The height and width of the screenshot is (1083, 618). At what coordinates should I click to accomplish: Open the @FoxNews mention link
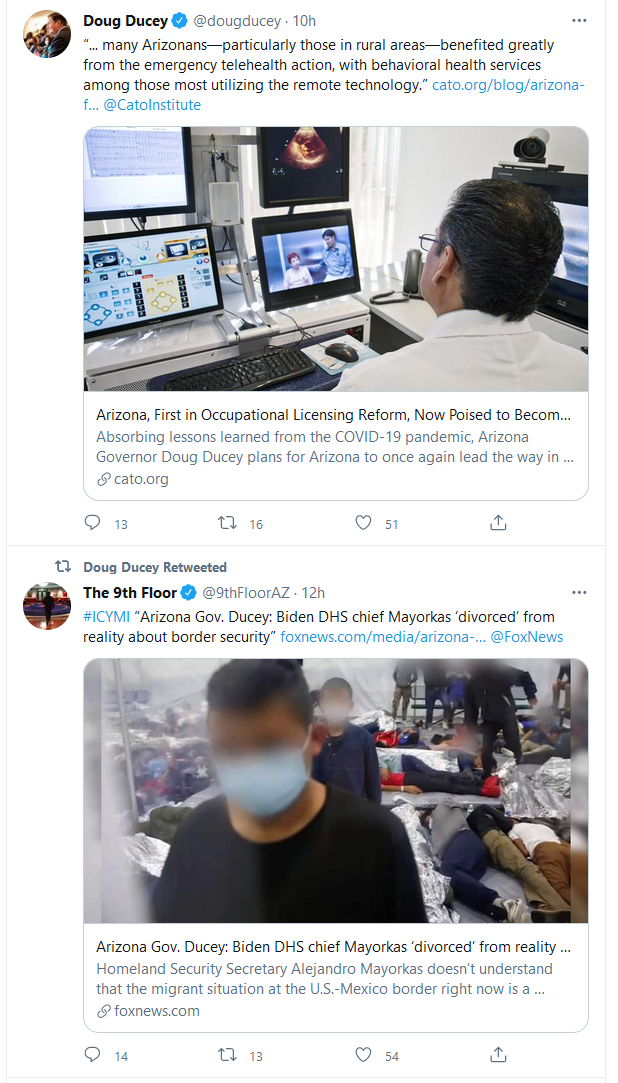tap(527, 637)
